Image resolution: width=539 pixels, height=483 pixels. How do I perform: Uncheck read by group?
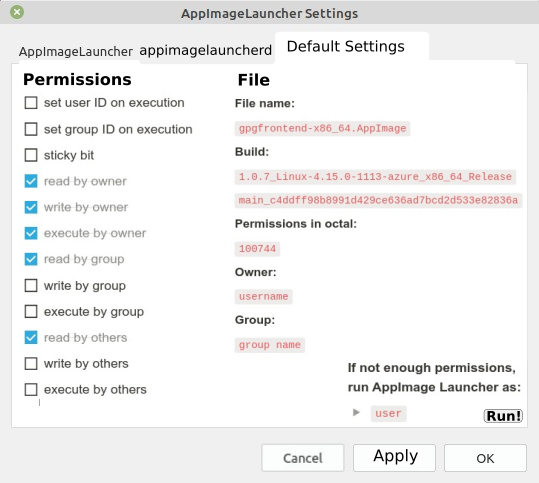[31, 259]
